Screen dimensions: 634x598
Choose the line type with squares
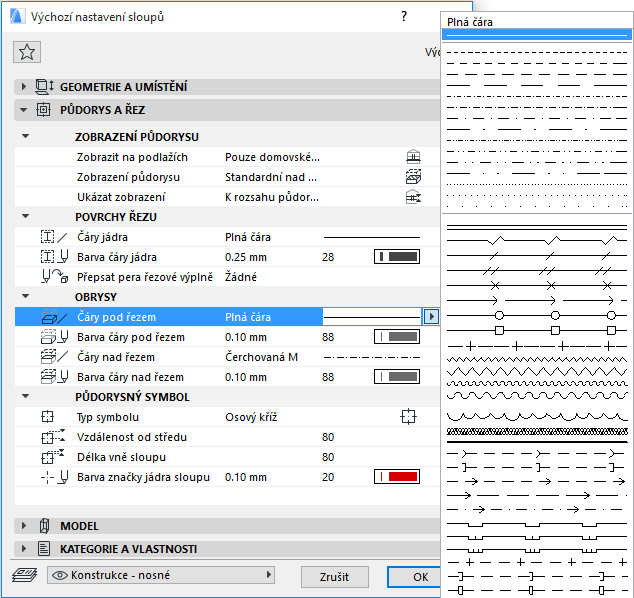pos(537,330)
